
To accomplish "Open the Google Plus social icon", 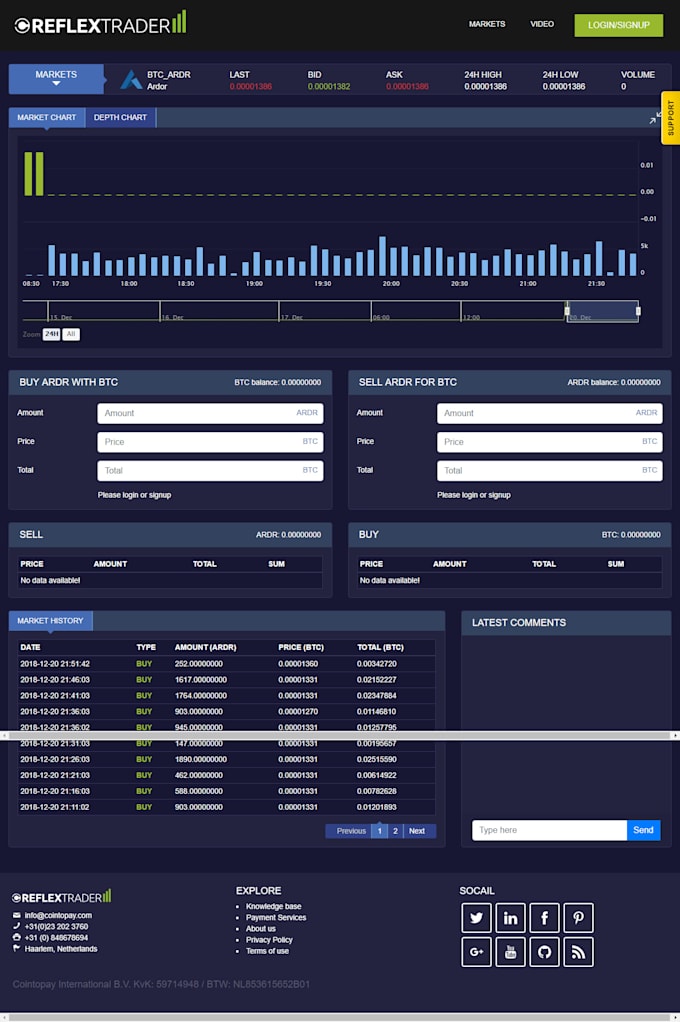I will 476,952.
